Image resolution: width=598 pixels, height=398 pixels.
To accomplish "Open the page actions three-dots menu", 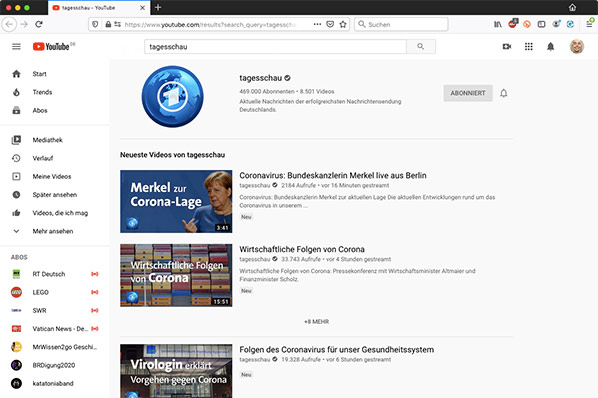I will (317, 24).
